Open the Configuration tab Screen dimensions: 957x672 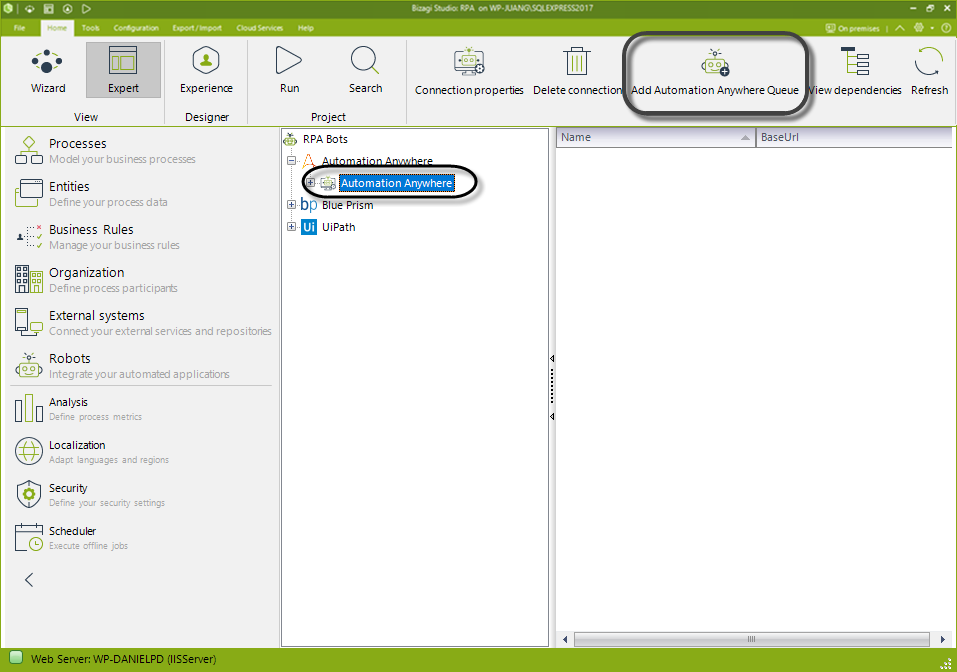pyautogui.click(x=136, y=28)
